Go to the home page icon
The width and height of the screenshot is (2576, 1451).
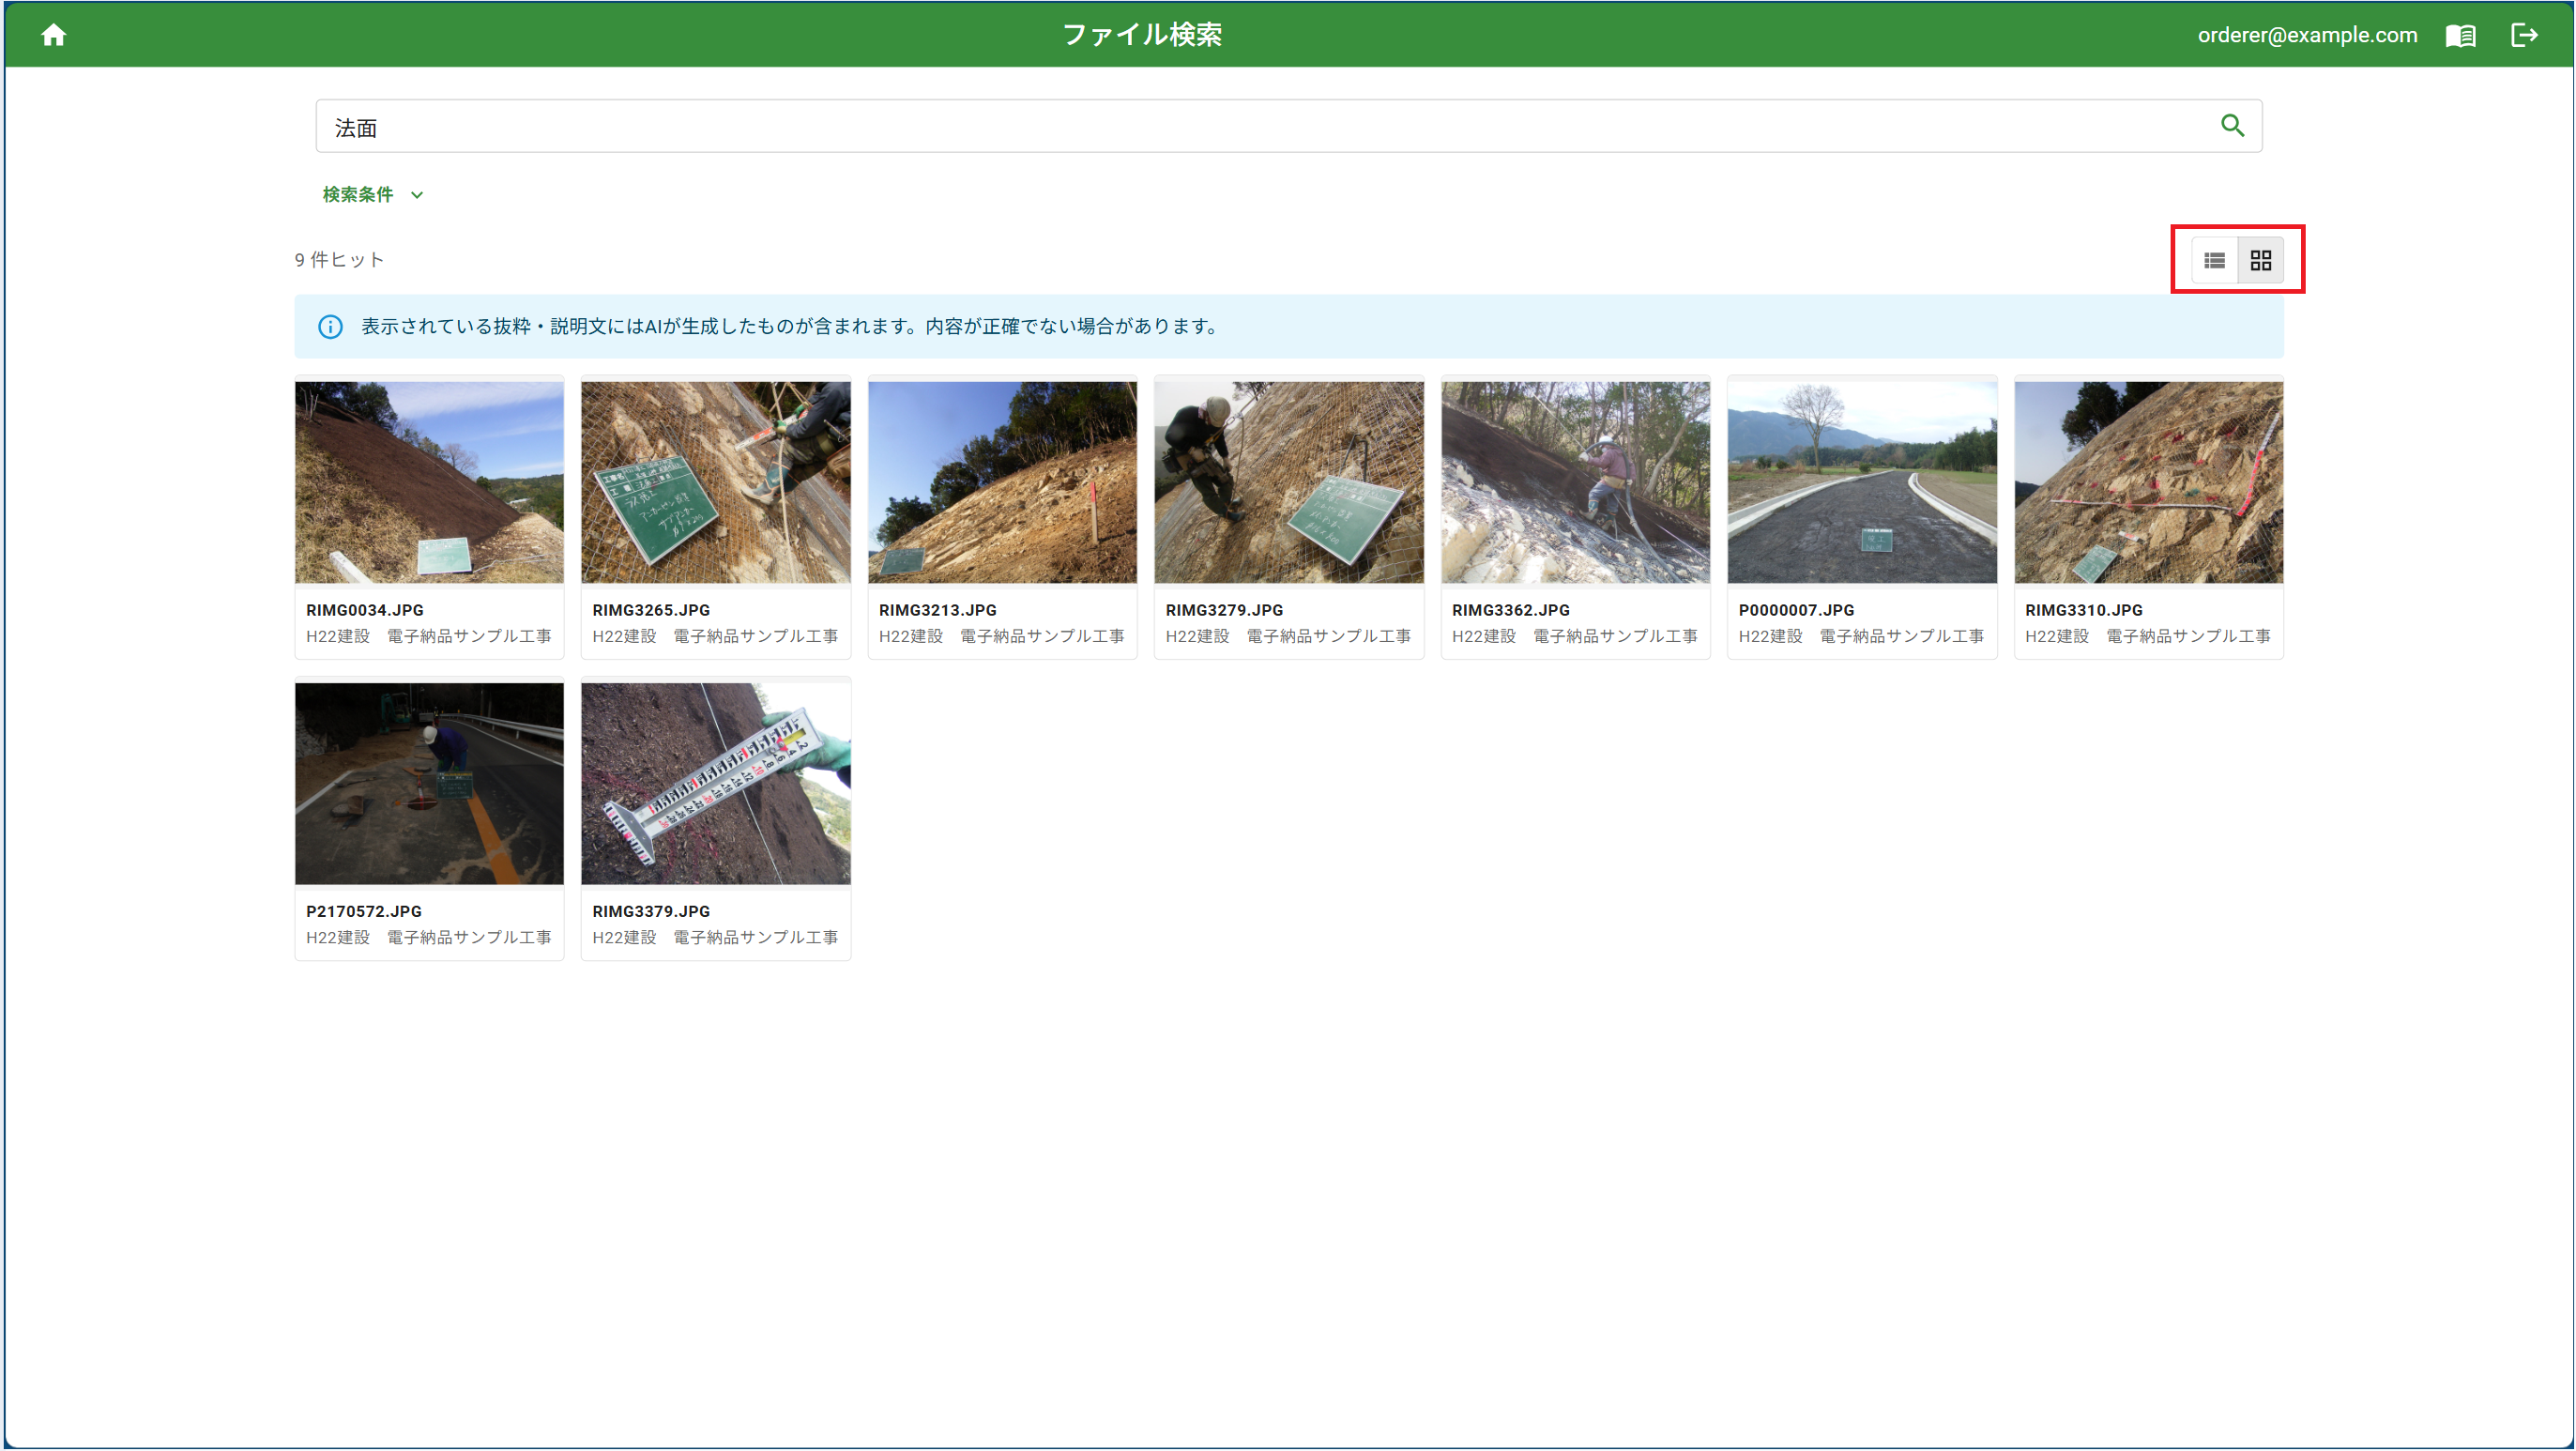53,35
